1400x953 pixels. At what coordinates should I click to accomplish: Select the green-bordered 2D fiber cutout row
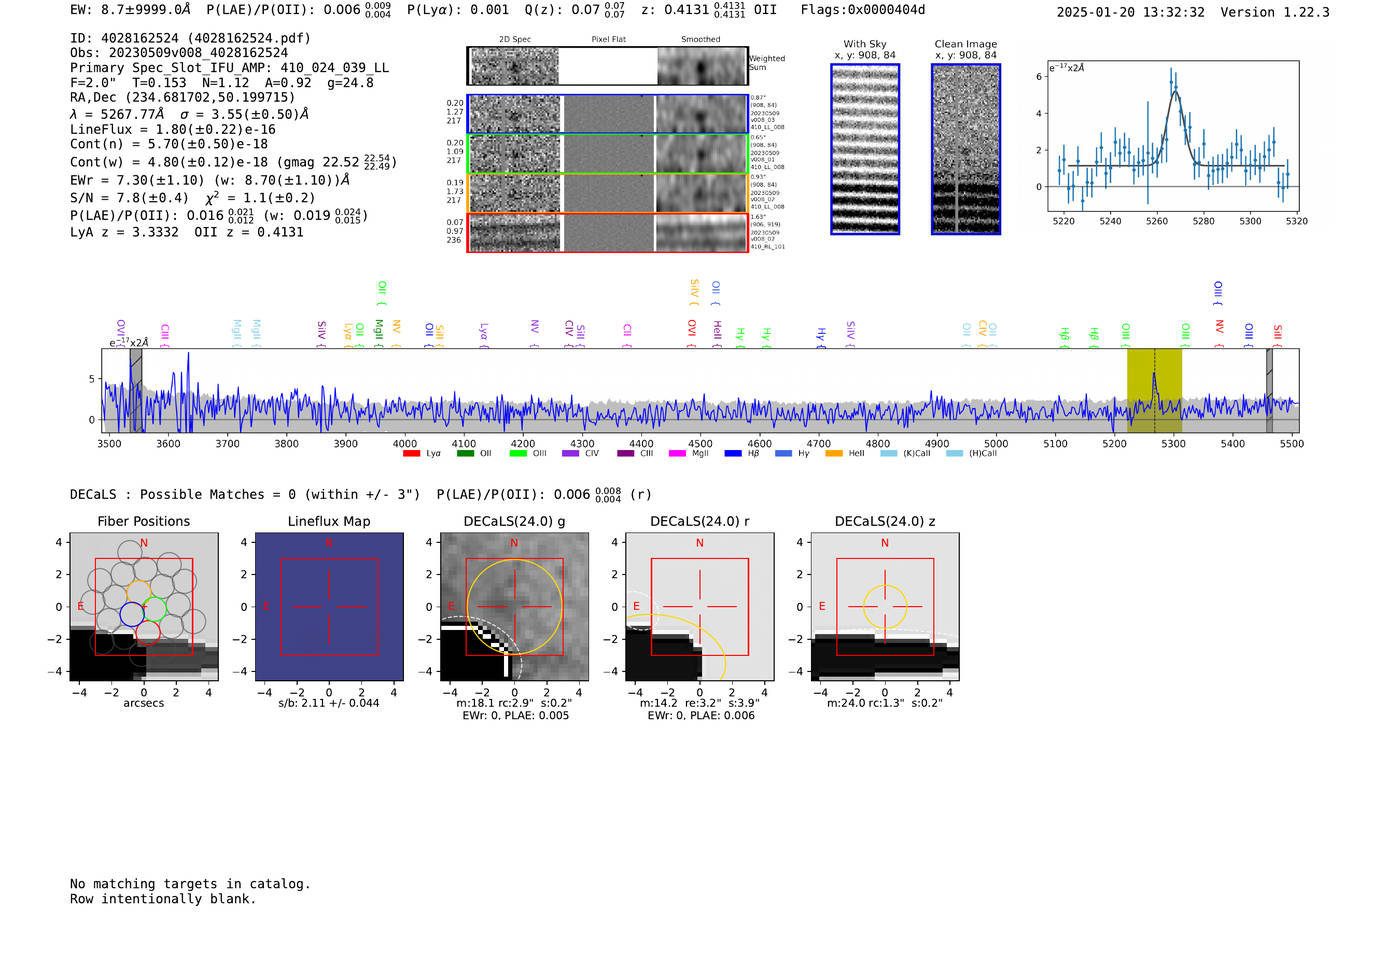(x=607, y=154)
